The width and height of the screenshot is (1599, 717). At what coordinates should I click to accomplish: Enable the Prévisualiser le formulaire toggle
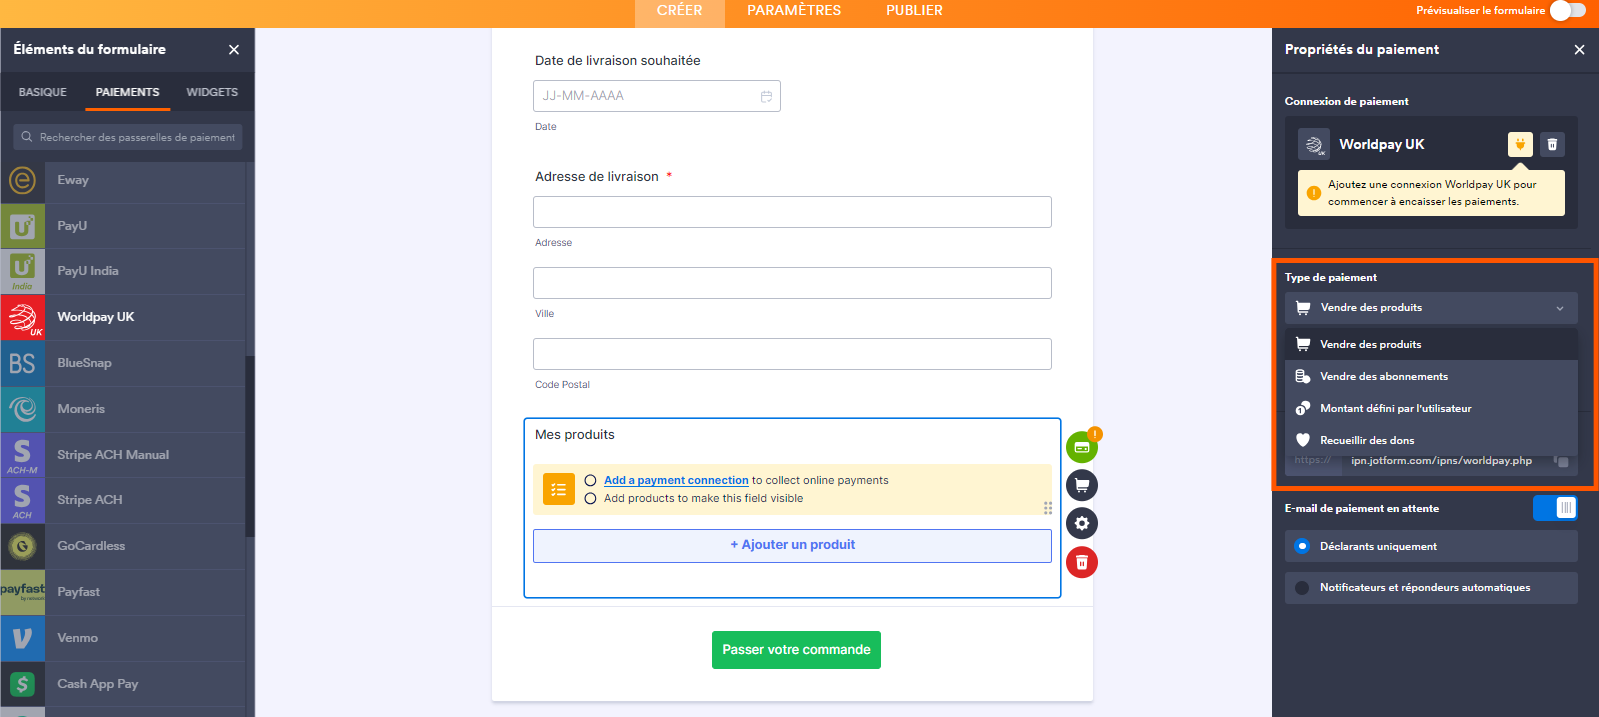click(x=1568, y=10)
